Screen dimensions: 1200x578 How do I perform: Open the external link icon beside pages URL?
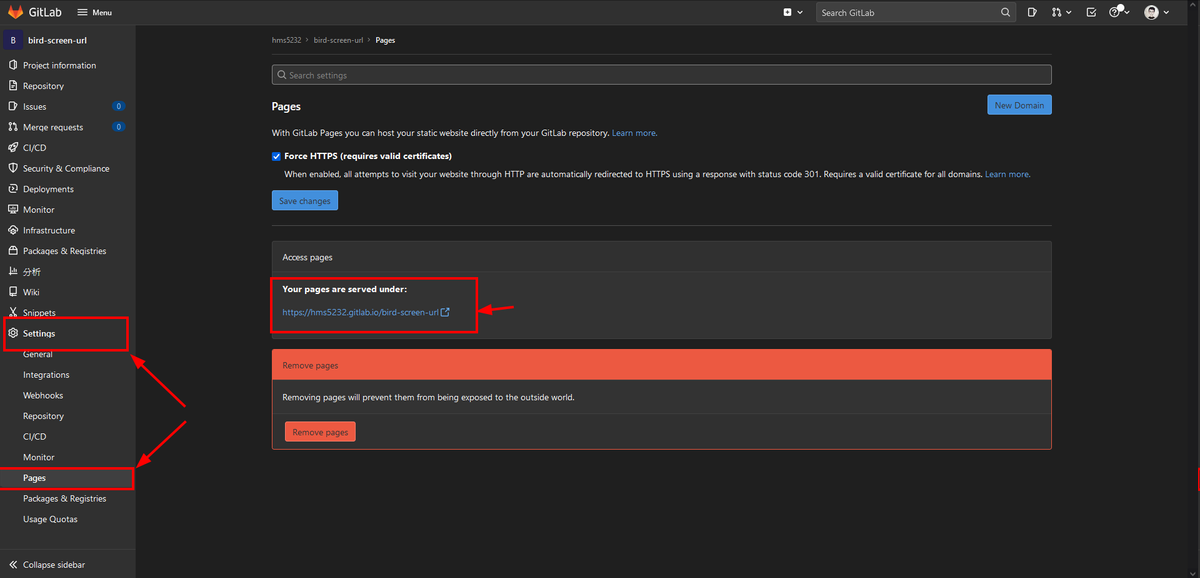[445, 312]
